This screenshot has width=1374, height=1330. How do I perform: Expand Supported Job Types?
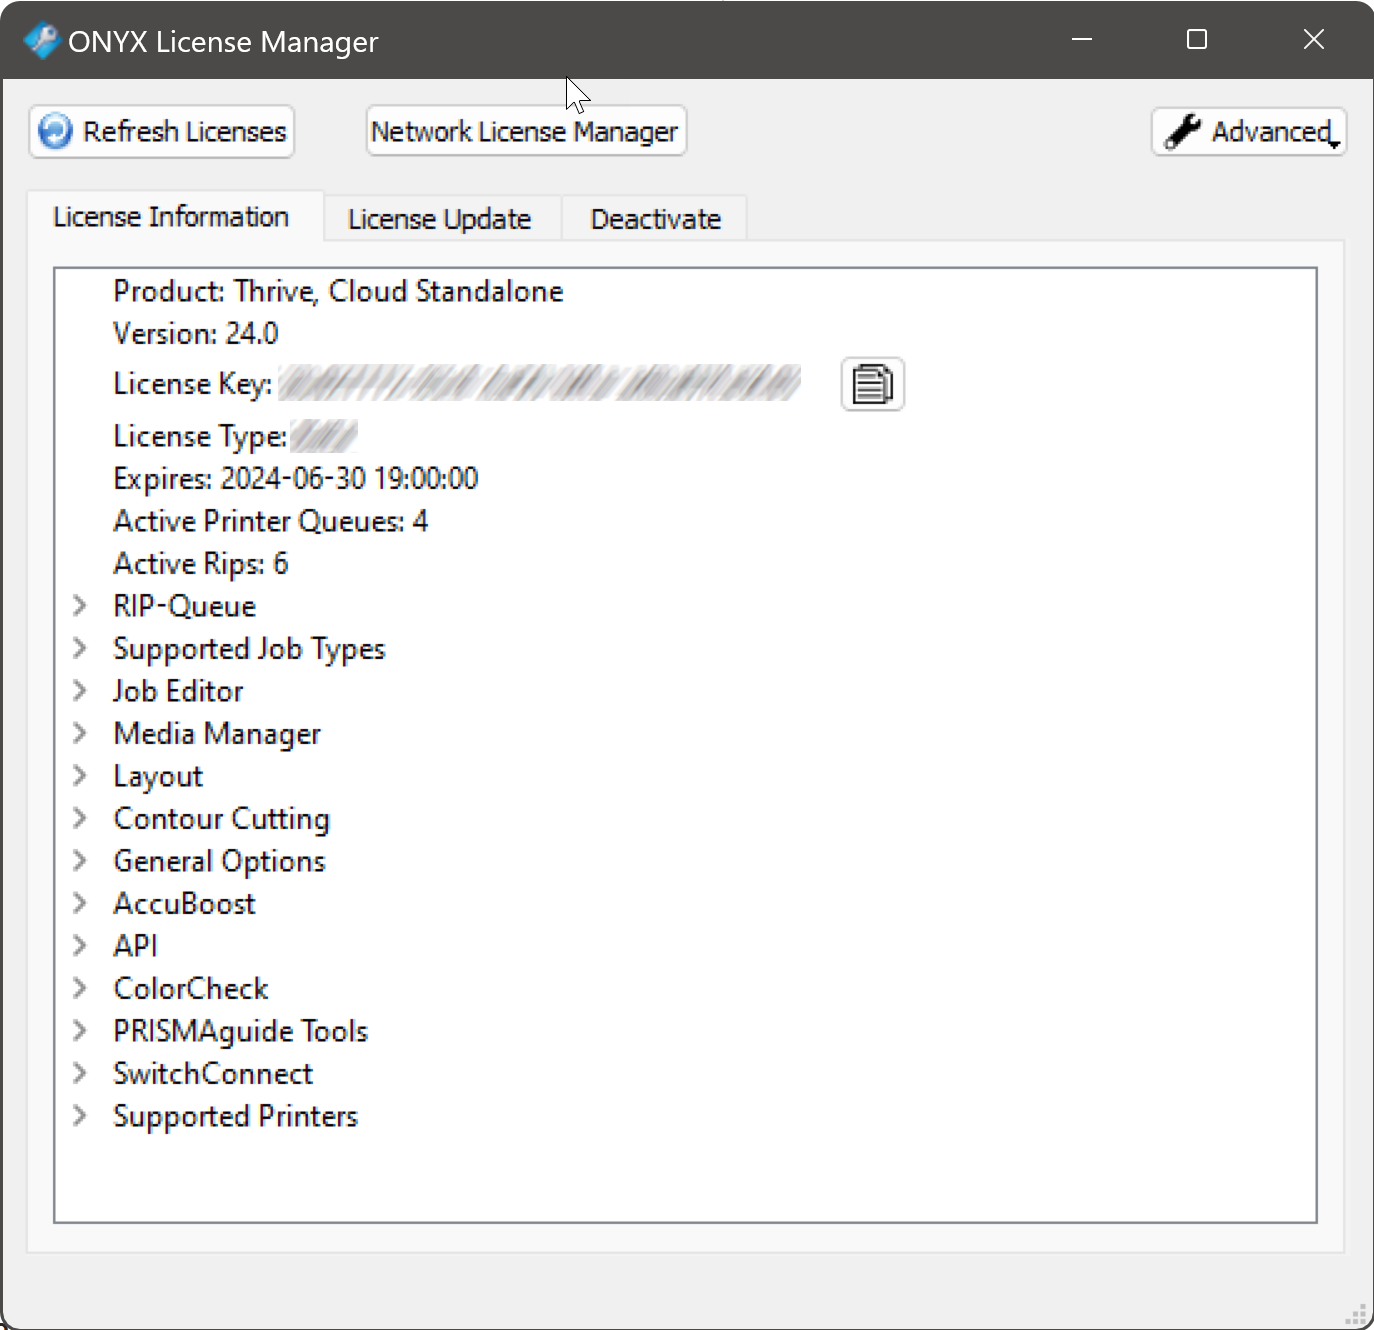pyautogui.click(x=82, y=648)
